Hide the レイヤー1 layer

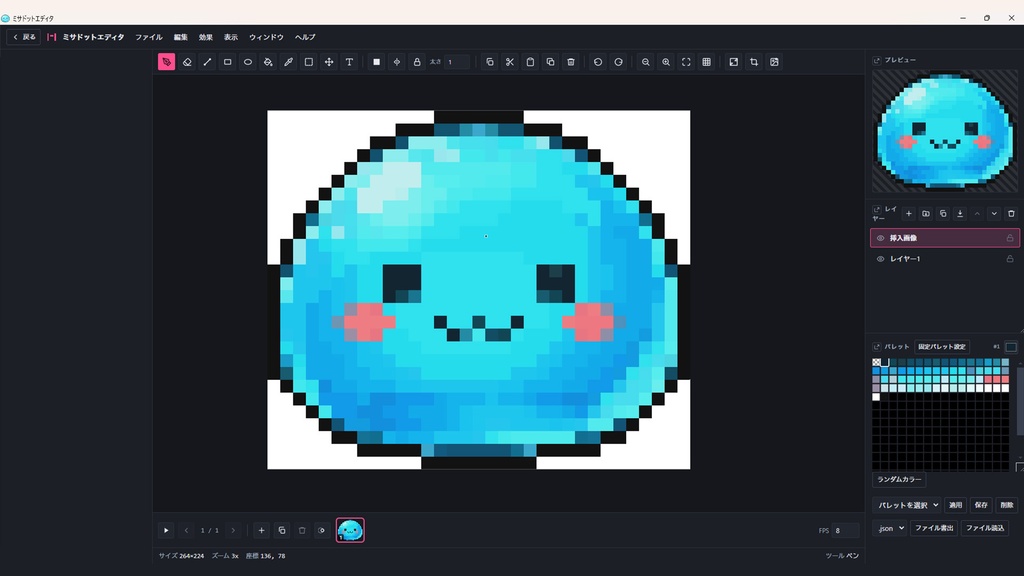(880, 259)
